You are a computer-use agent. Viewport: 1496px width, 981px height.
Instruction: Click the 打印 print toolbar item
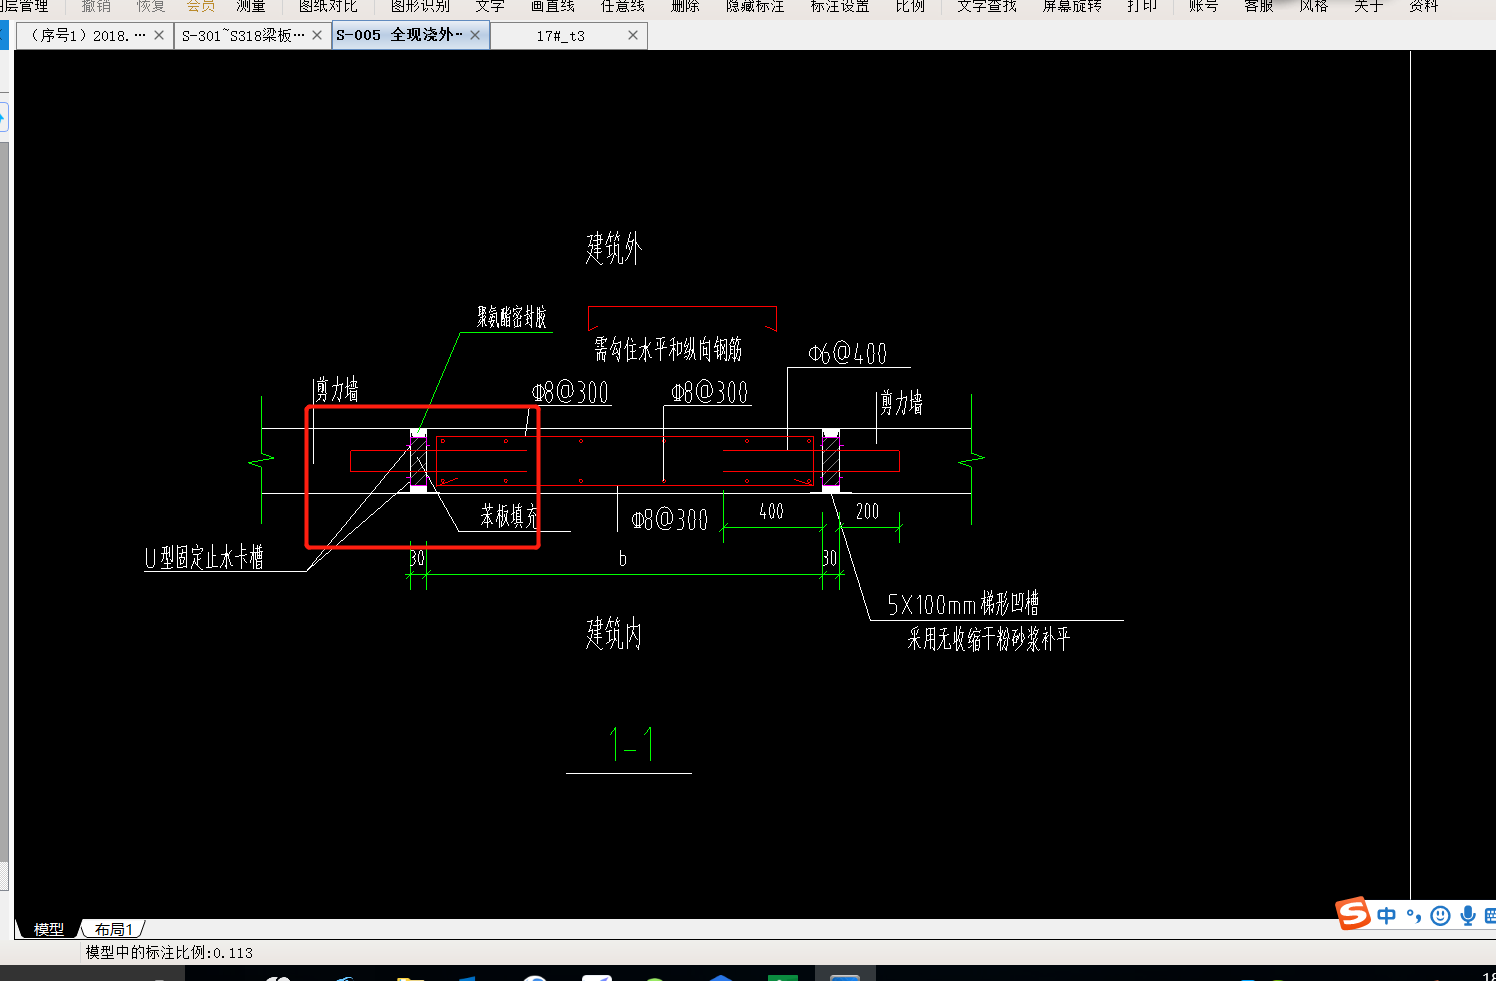(1142, 6)
